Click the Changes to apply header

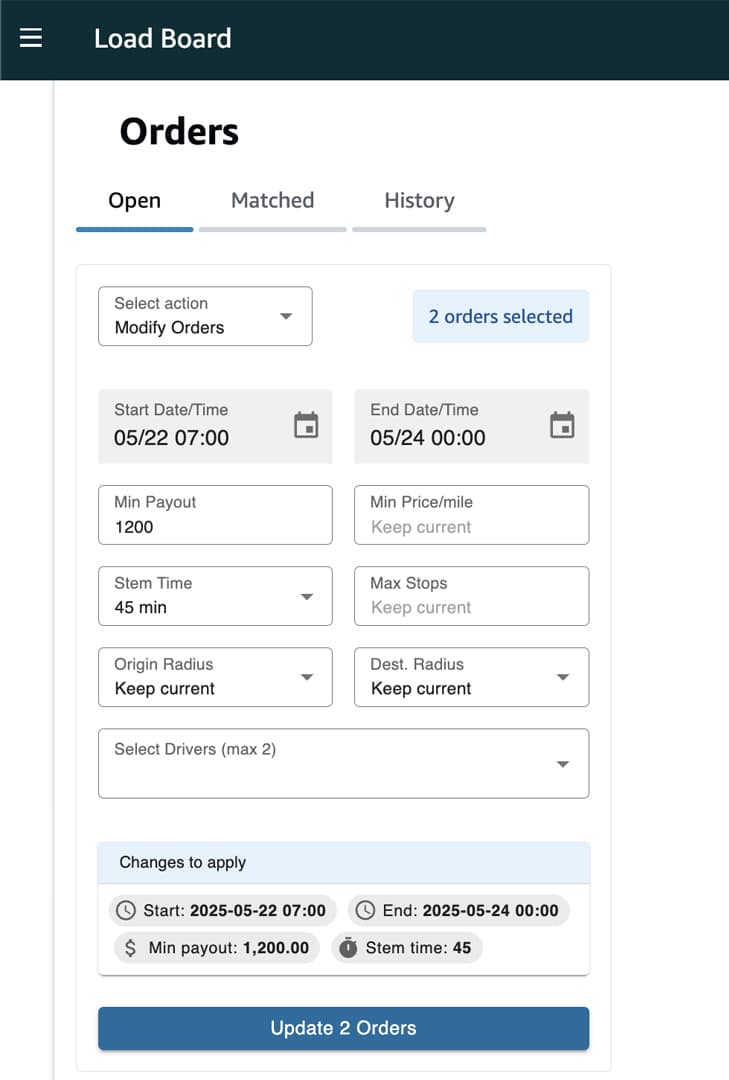coord(343,862)
